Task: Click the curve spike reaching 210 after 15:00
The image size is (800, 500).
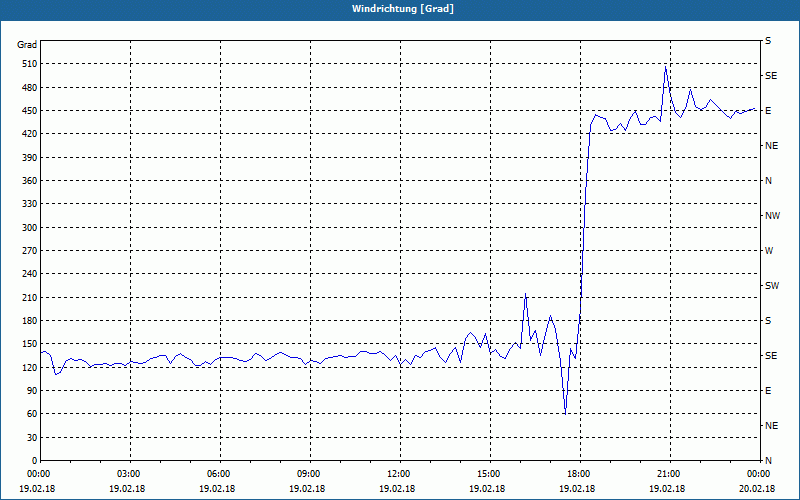Action: [526, 294]
